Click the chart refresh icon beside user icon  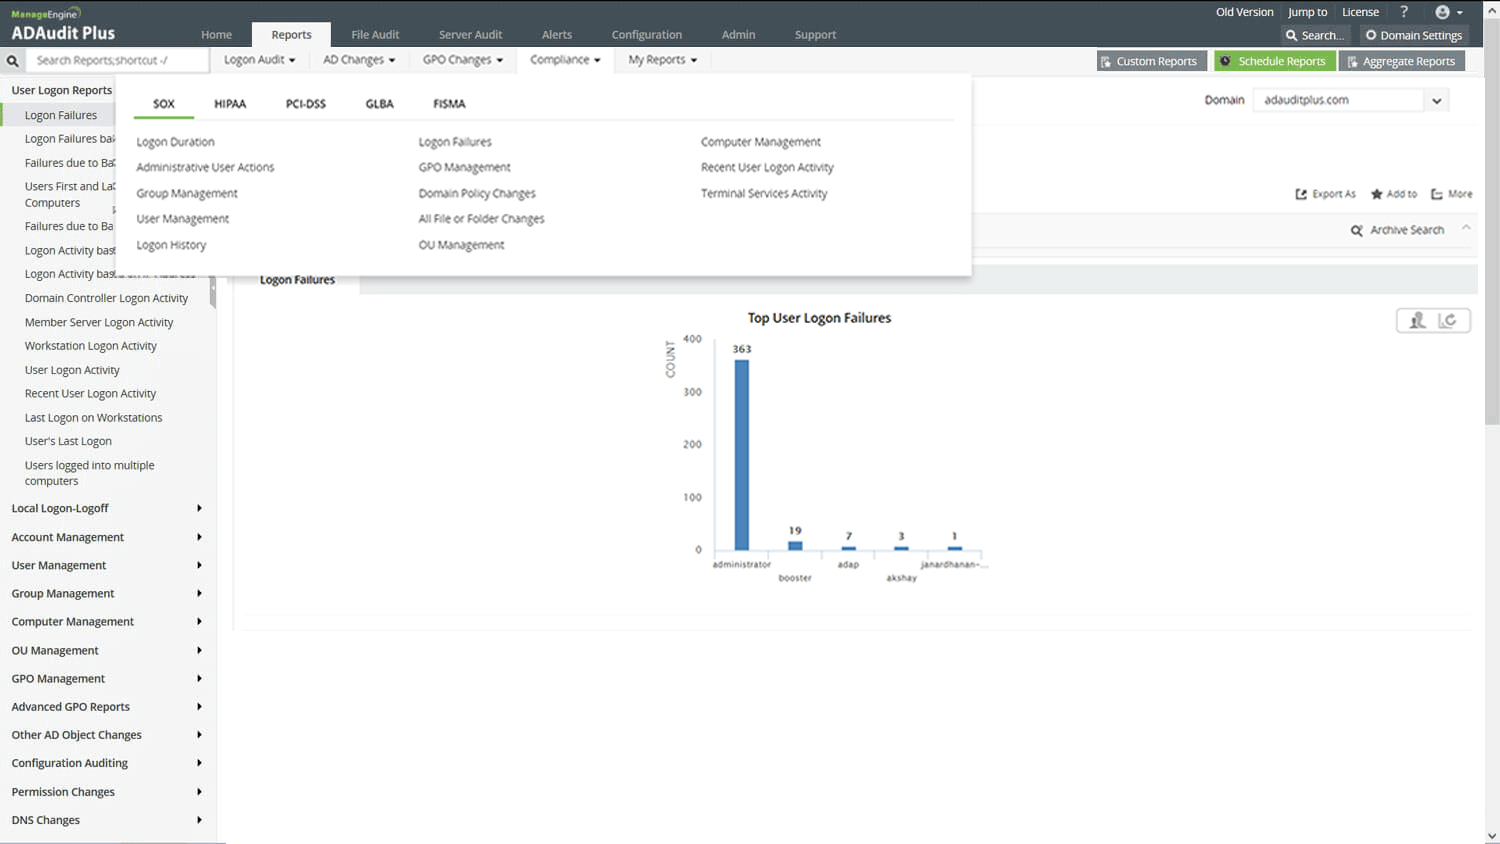1448,320
